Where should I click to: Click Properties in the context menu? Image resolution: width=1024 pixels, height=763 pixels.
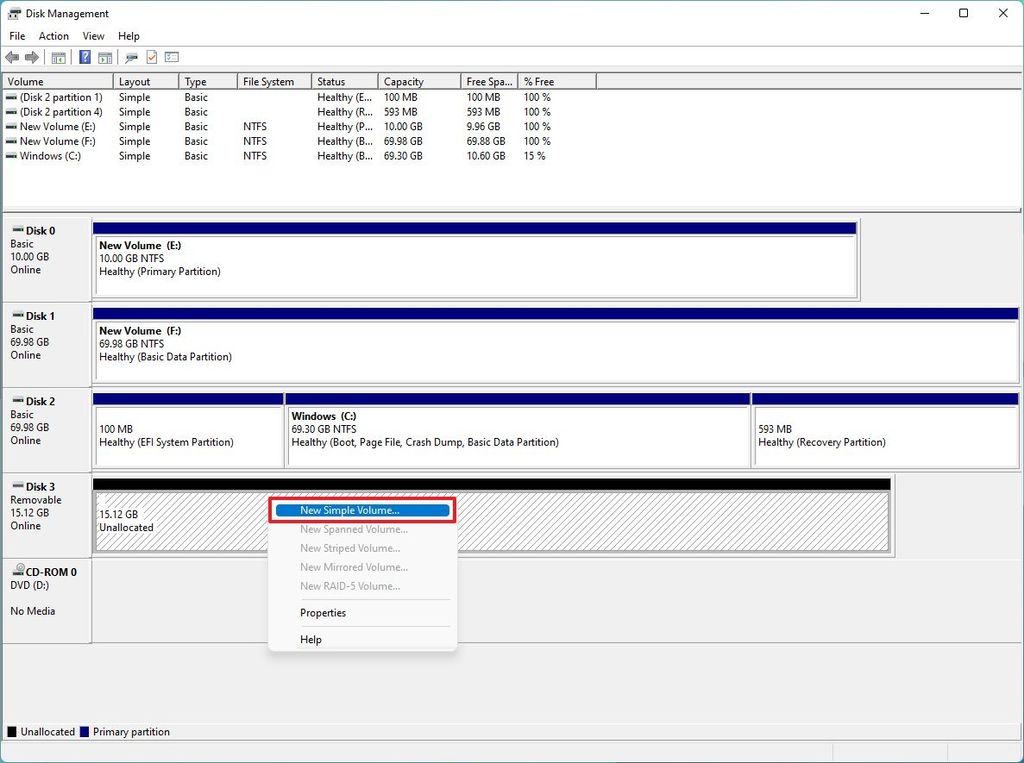[322, 612]
